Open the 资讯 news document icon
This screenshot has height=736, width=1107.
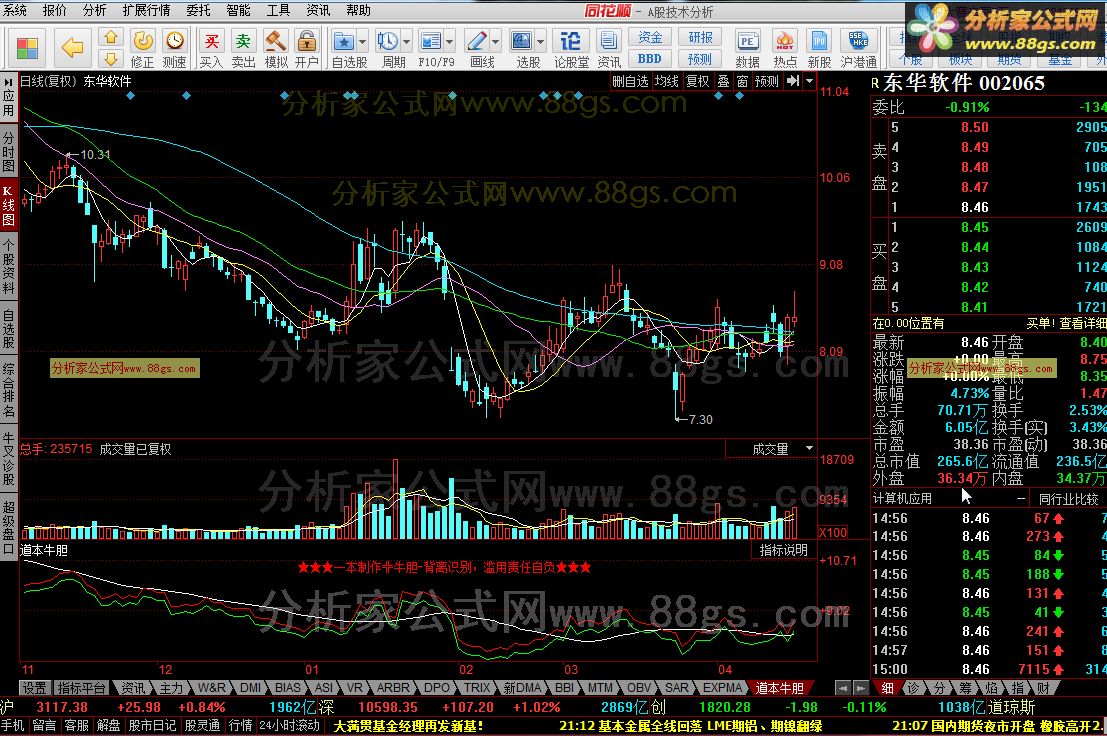(608, 41)
